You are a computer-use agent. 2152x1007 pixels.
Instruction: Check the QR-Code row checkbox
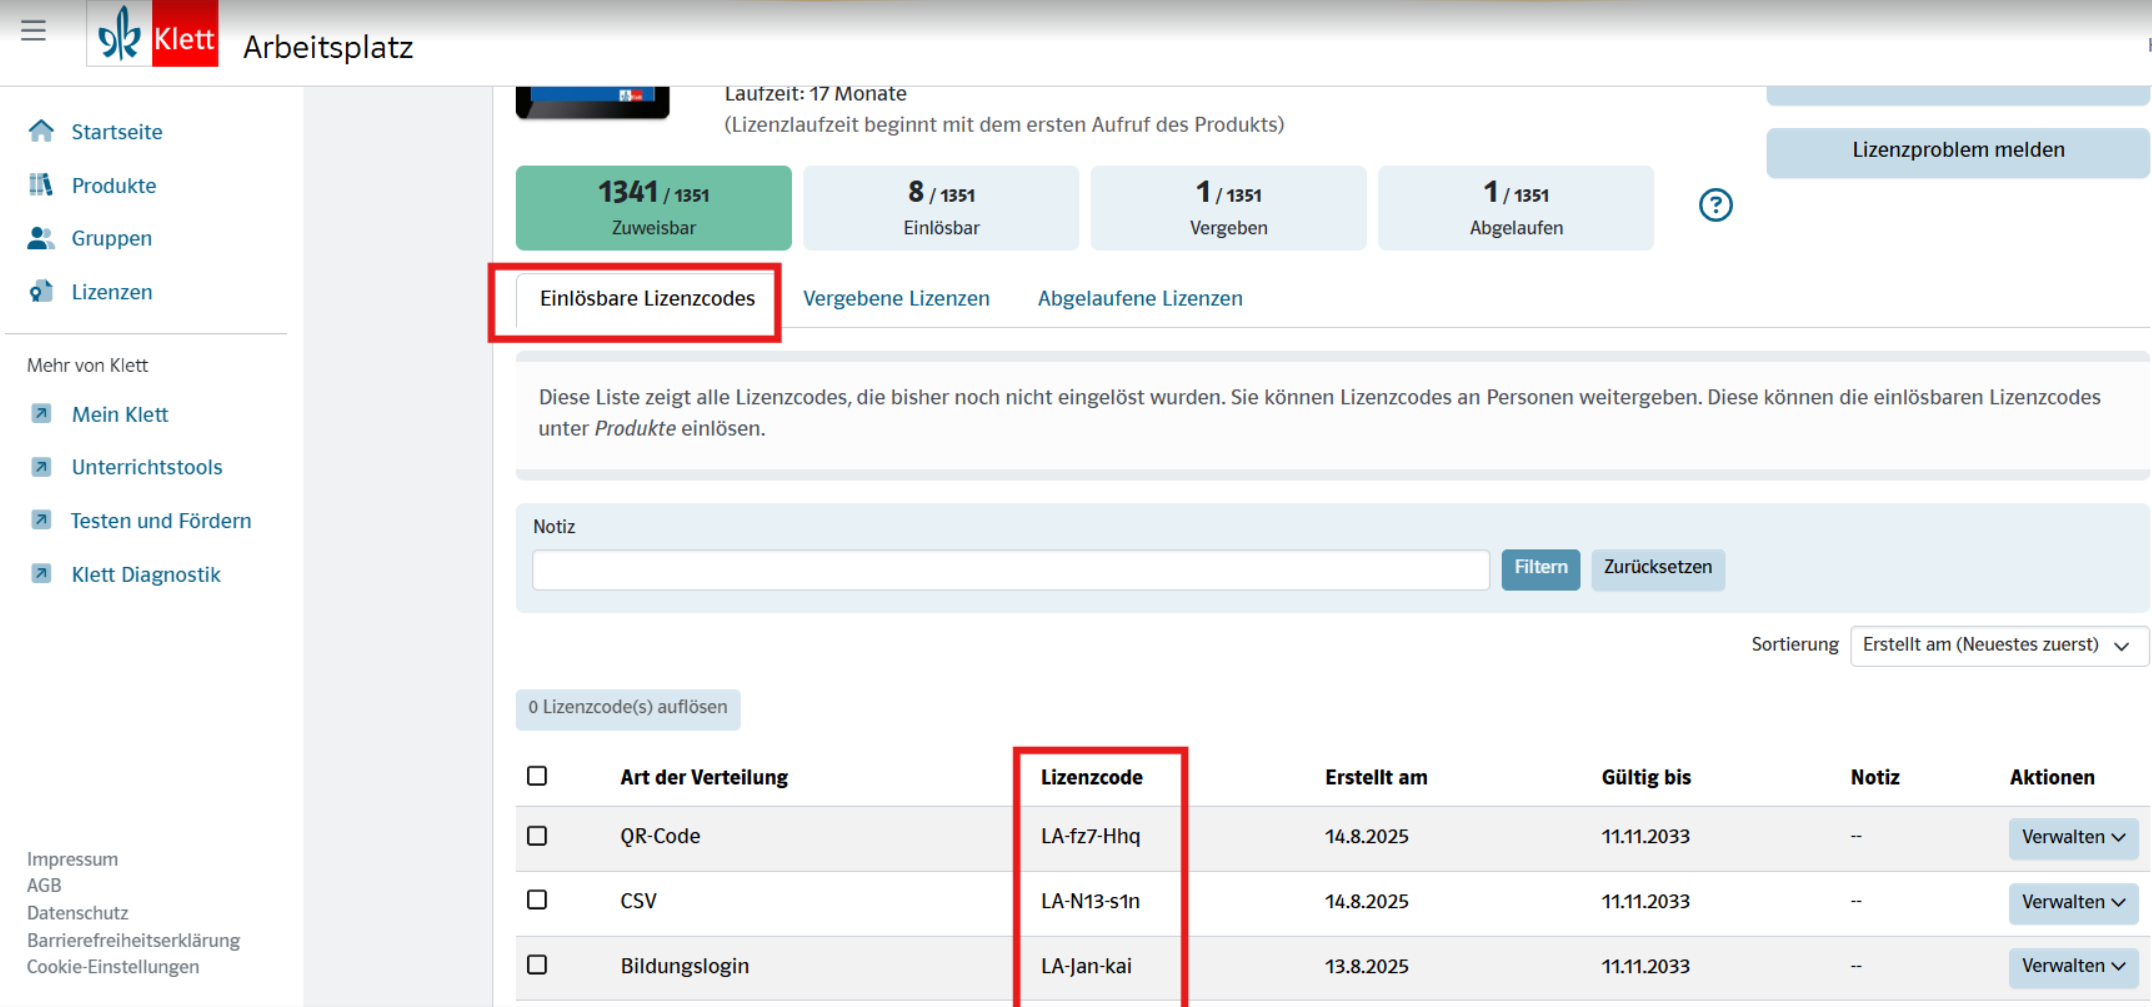pos(537,836)
